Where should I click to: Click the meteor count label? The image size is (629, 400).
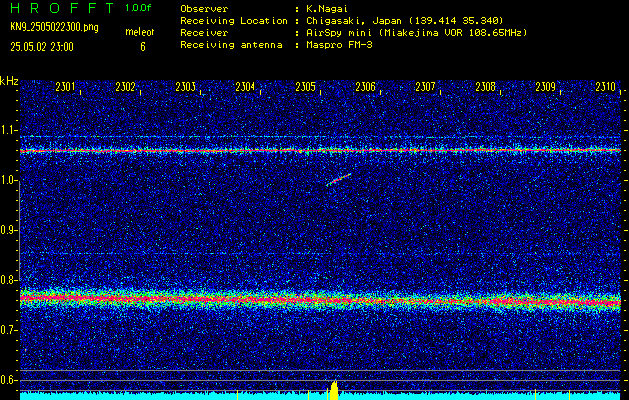(x=140, y=32)
